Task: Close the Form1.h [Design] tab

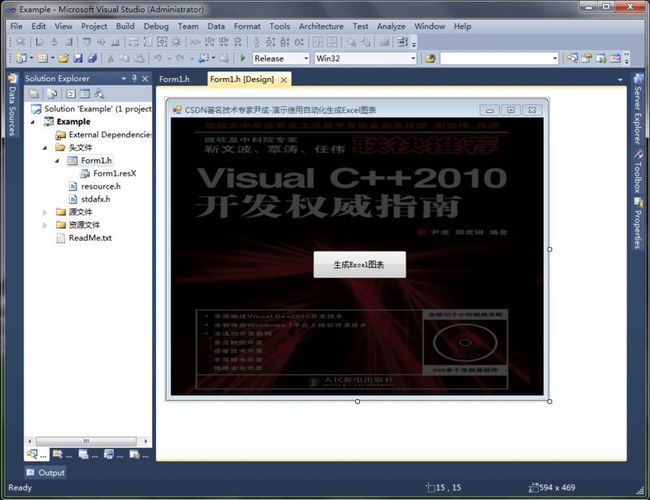Action: [284, 80]
